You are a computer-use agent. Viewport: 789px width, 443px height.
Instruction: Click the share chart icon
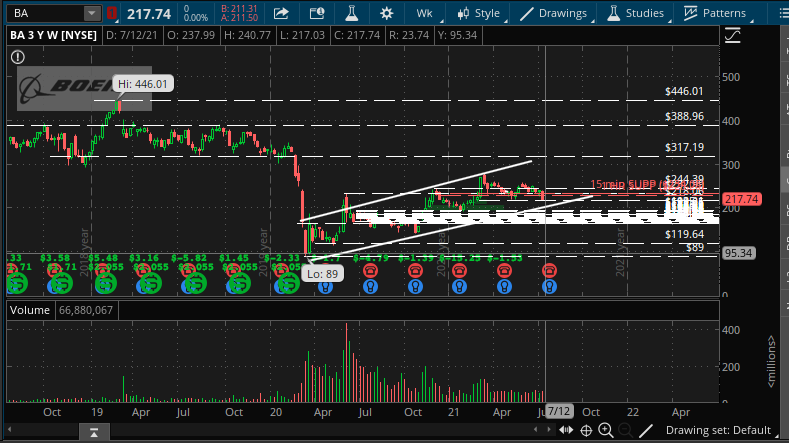pyautogui.click(x=281, y=13)
